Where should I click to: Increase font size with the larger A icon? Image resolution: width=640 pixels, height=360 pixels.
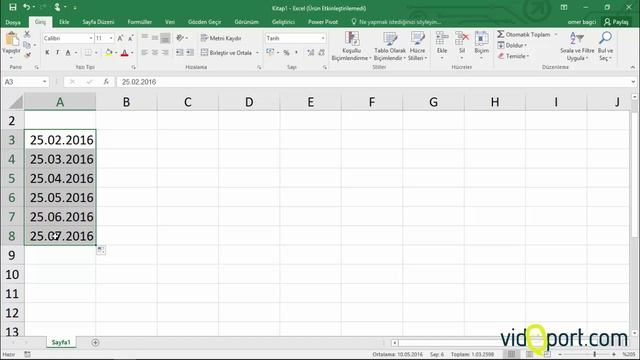click(120, 38)
